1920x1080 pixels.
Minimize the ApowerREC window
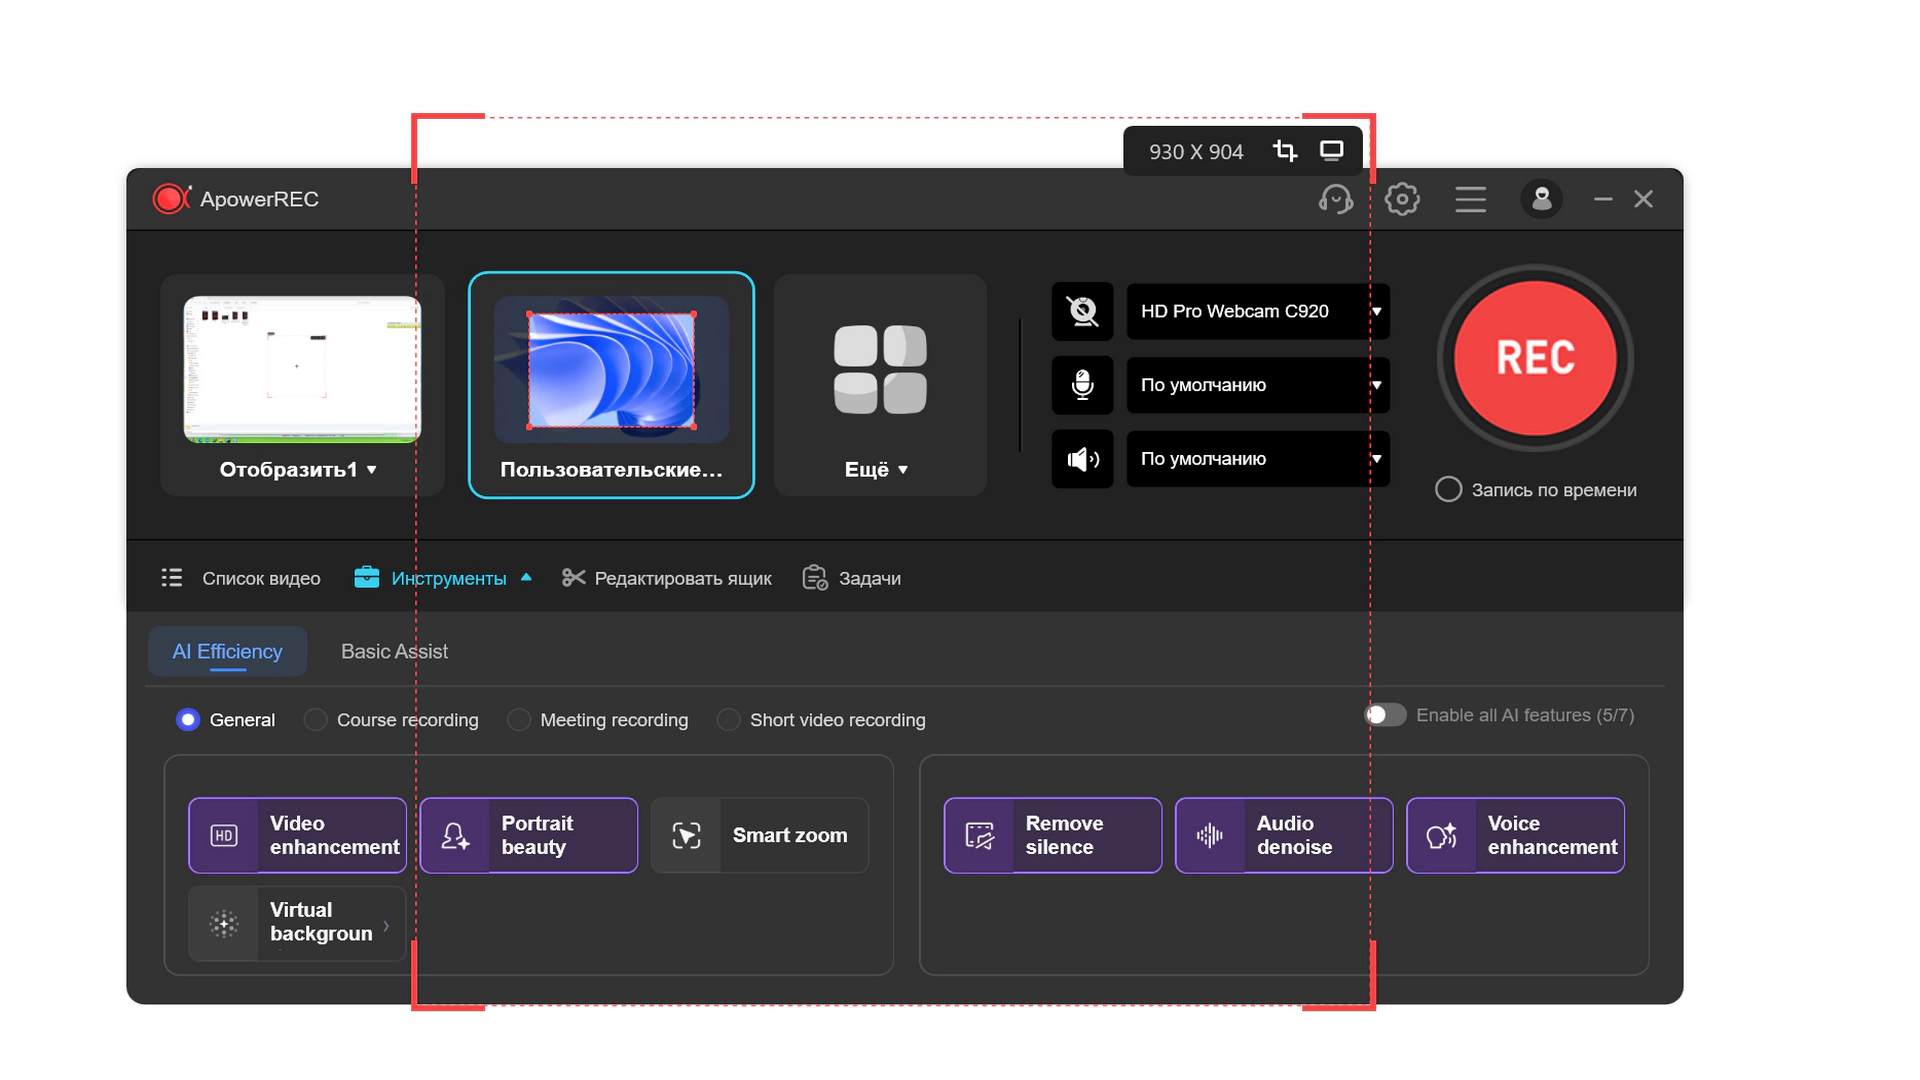(1603, 199)
